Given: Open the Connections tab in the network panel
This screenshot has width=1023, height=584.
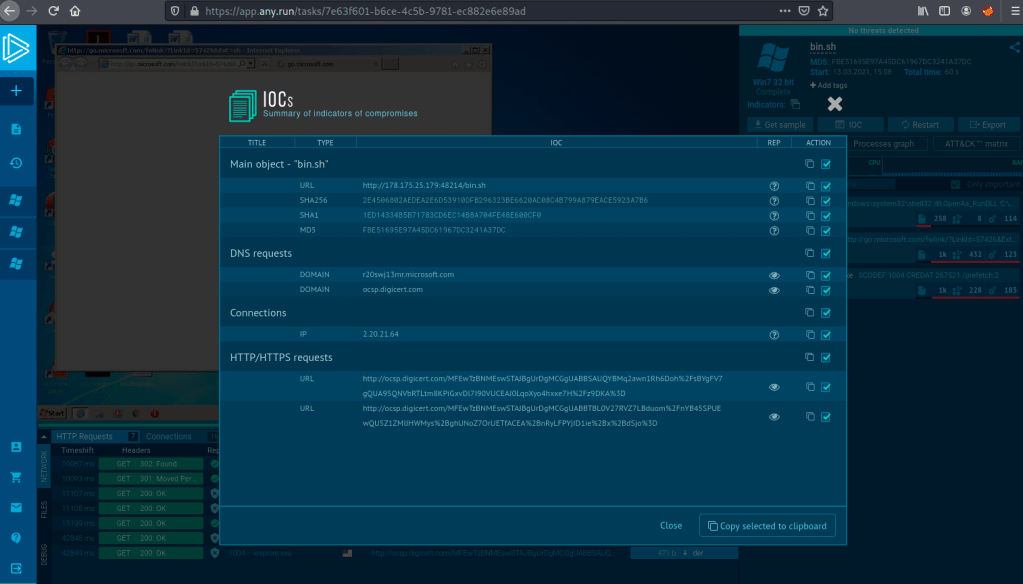Looking at the screenshot, I should pyautogui.click(x=167, y=436).
